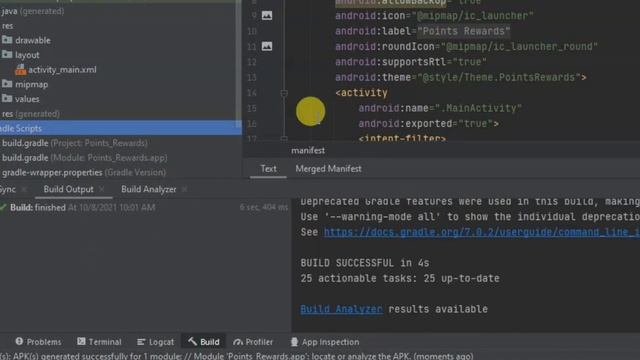Open build.gradle for Project Points_Rewards
This screenshot has height=360, width=640.
75,143
